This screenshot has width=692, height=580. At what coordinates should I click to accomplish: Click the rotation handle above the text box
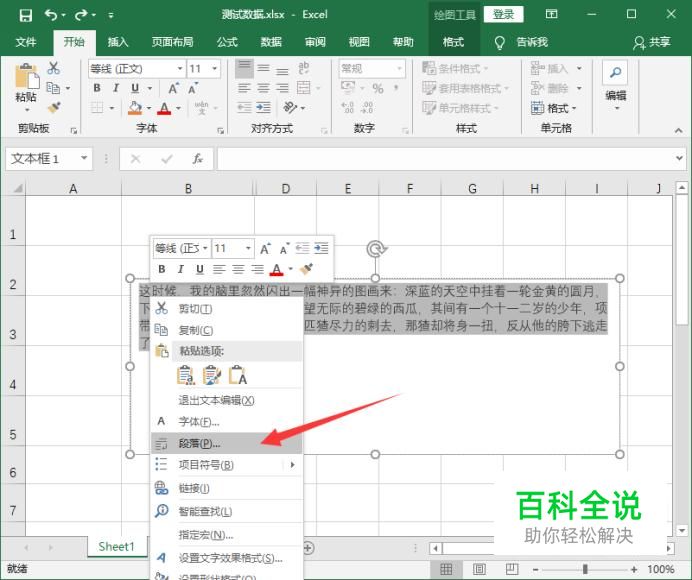[x=375, y=249]
